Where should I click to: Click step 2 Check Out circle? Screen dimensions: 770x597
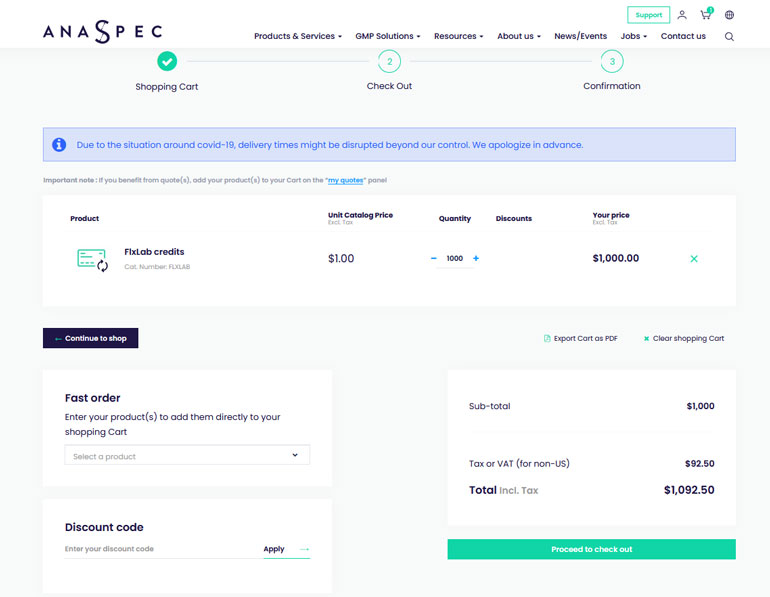389,61
